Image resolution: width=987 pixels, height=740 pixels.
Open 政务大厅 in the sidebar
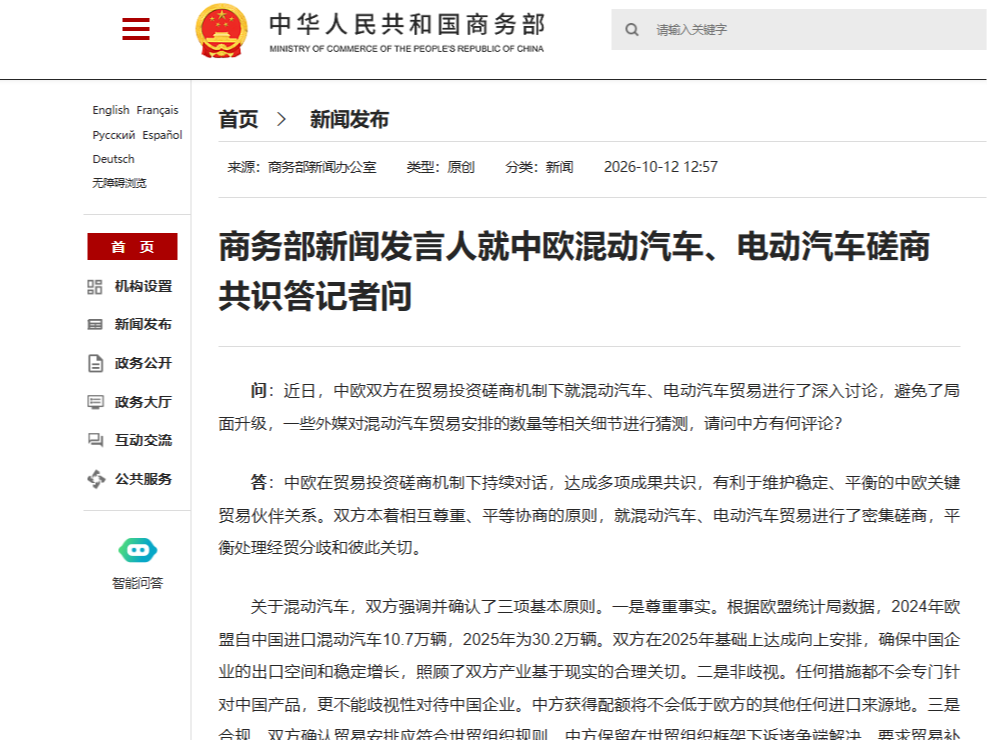[x=144, y=402]
